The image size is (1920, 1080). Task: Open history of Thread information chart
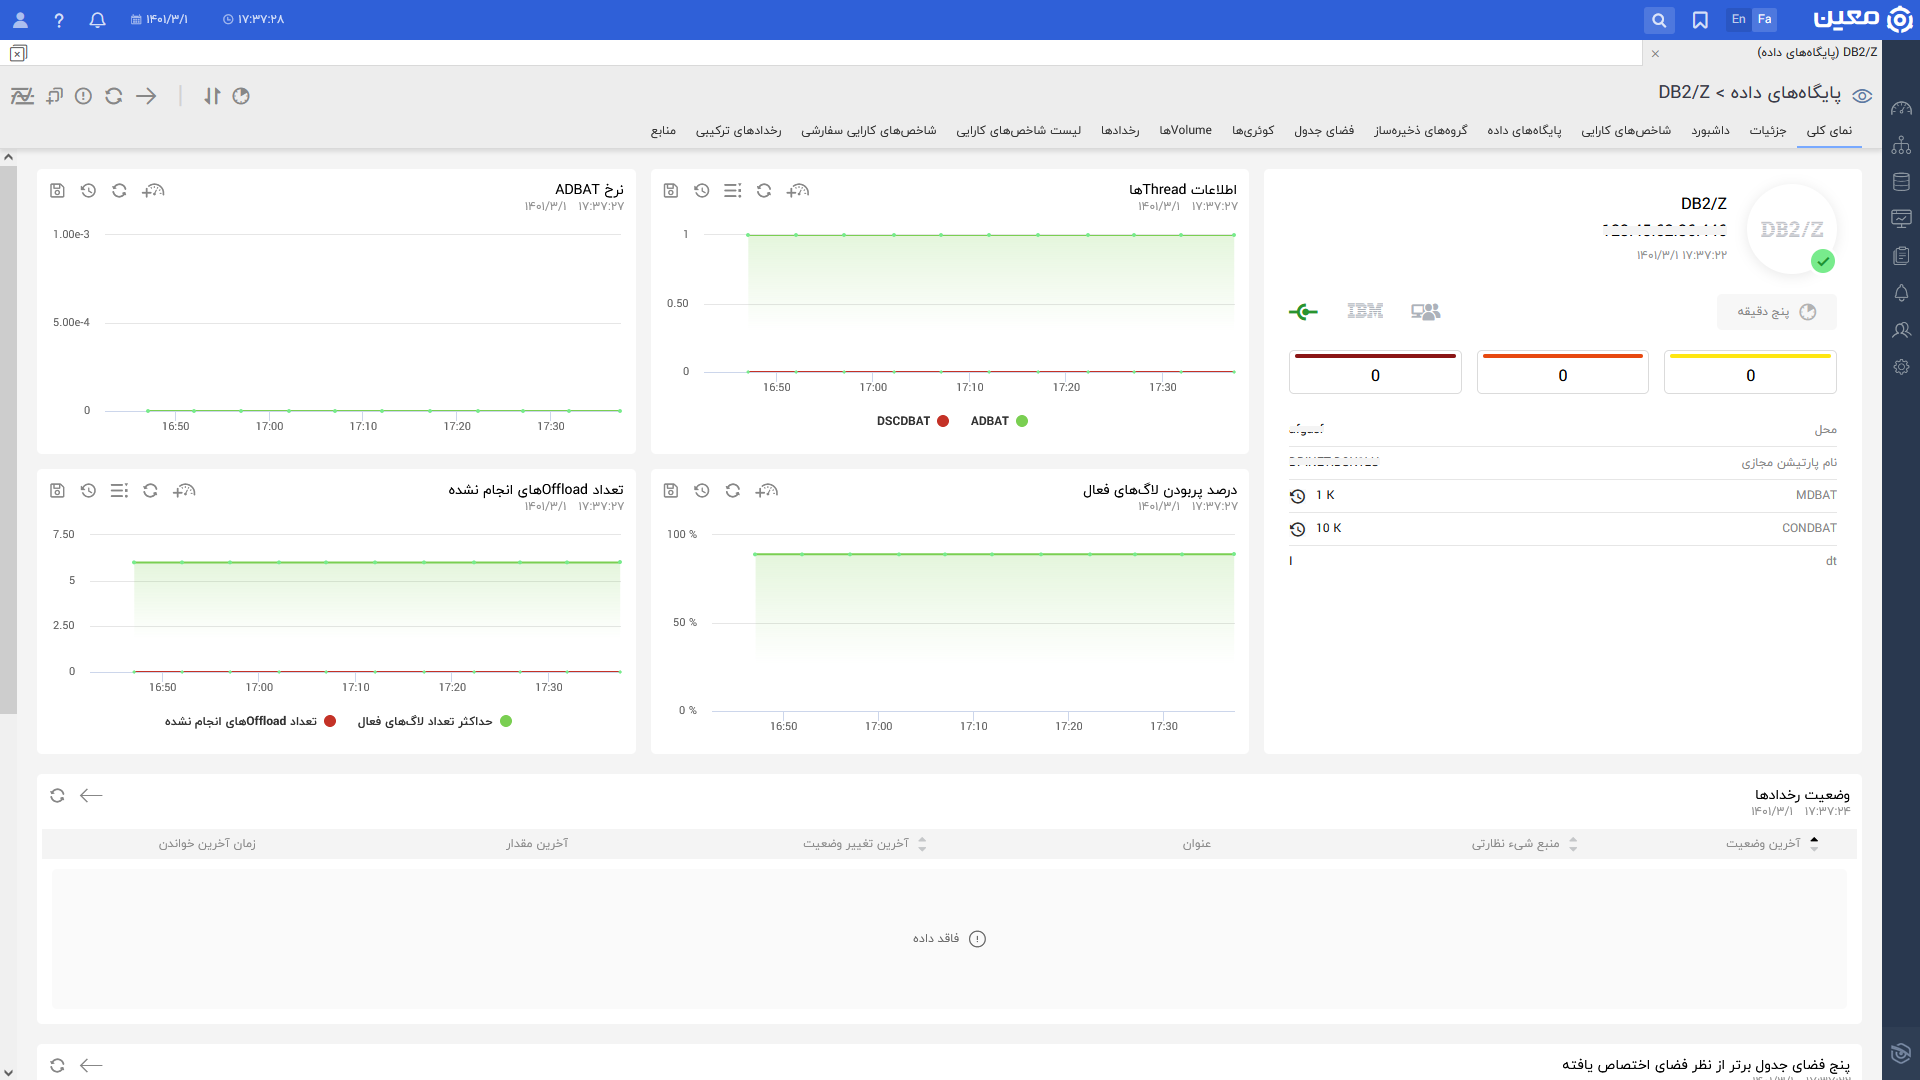[702, 190]
